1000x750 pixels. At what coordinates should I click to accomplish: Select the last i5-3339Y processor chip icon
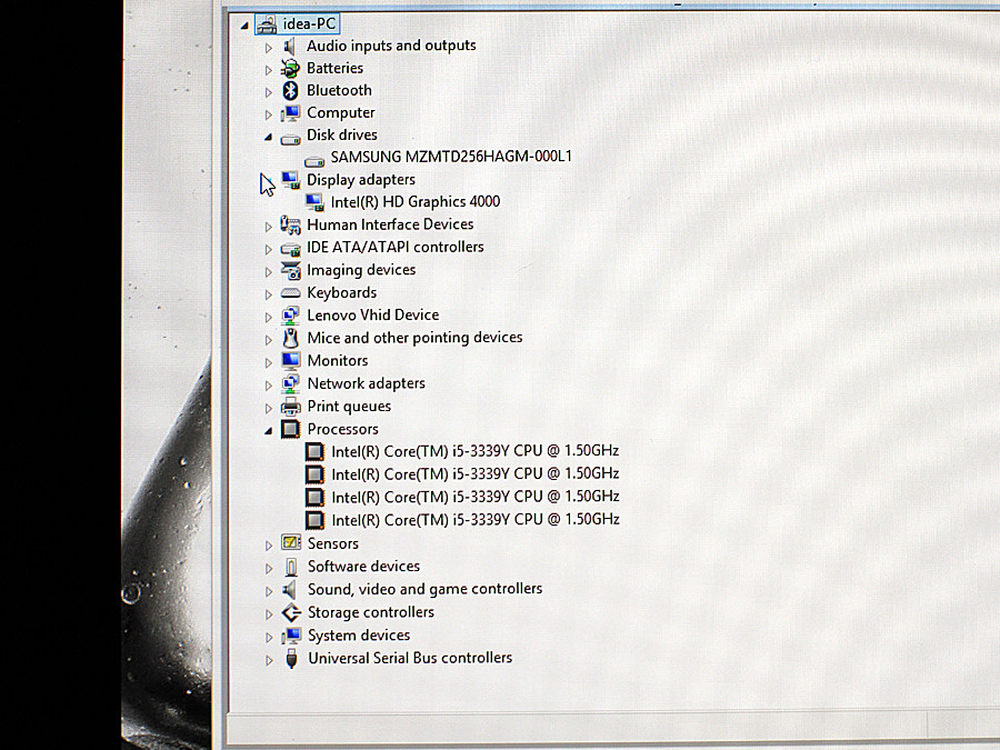314,520
